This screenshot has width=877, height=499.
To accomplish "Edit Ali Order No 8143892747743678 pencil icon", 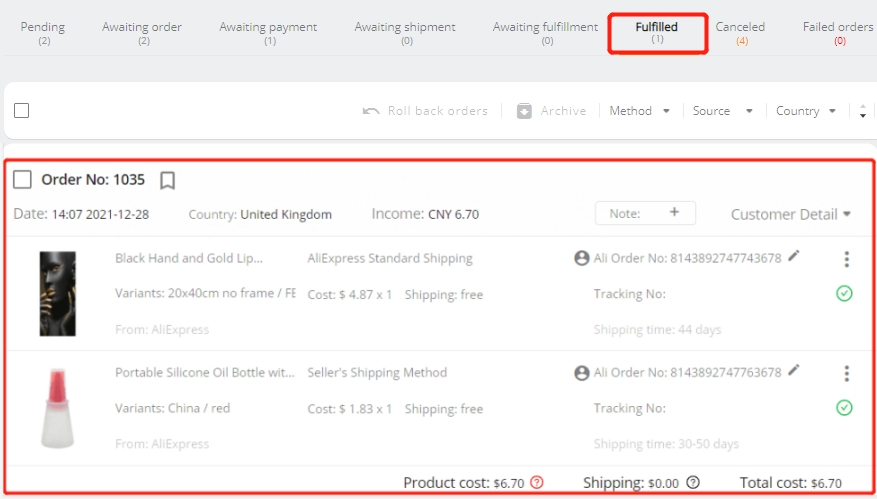I will click(x=793, y=256).
